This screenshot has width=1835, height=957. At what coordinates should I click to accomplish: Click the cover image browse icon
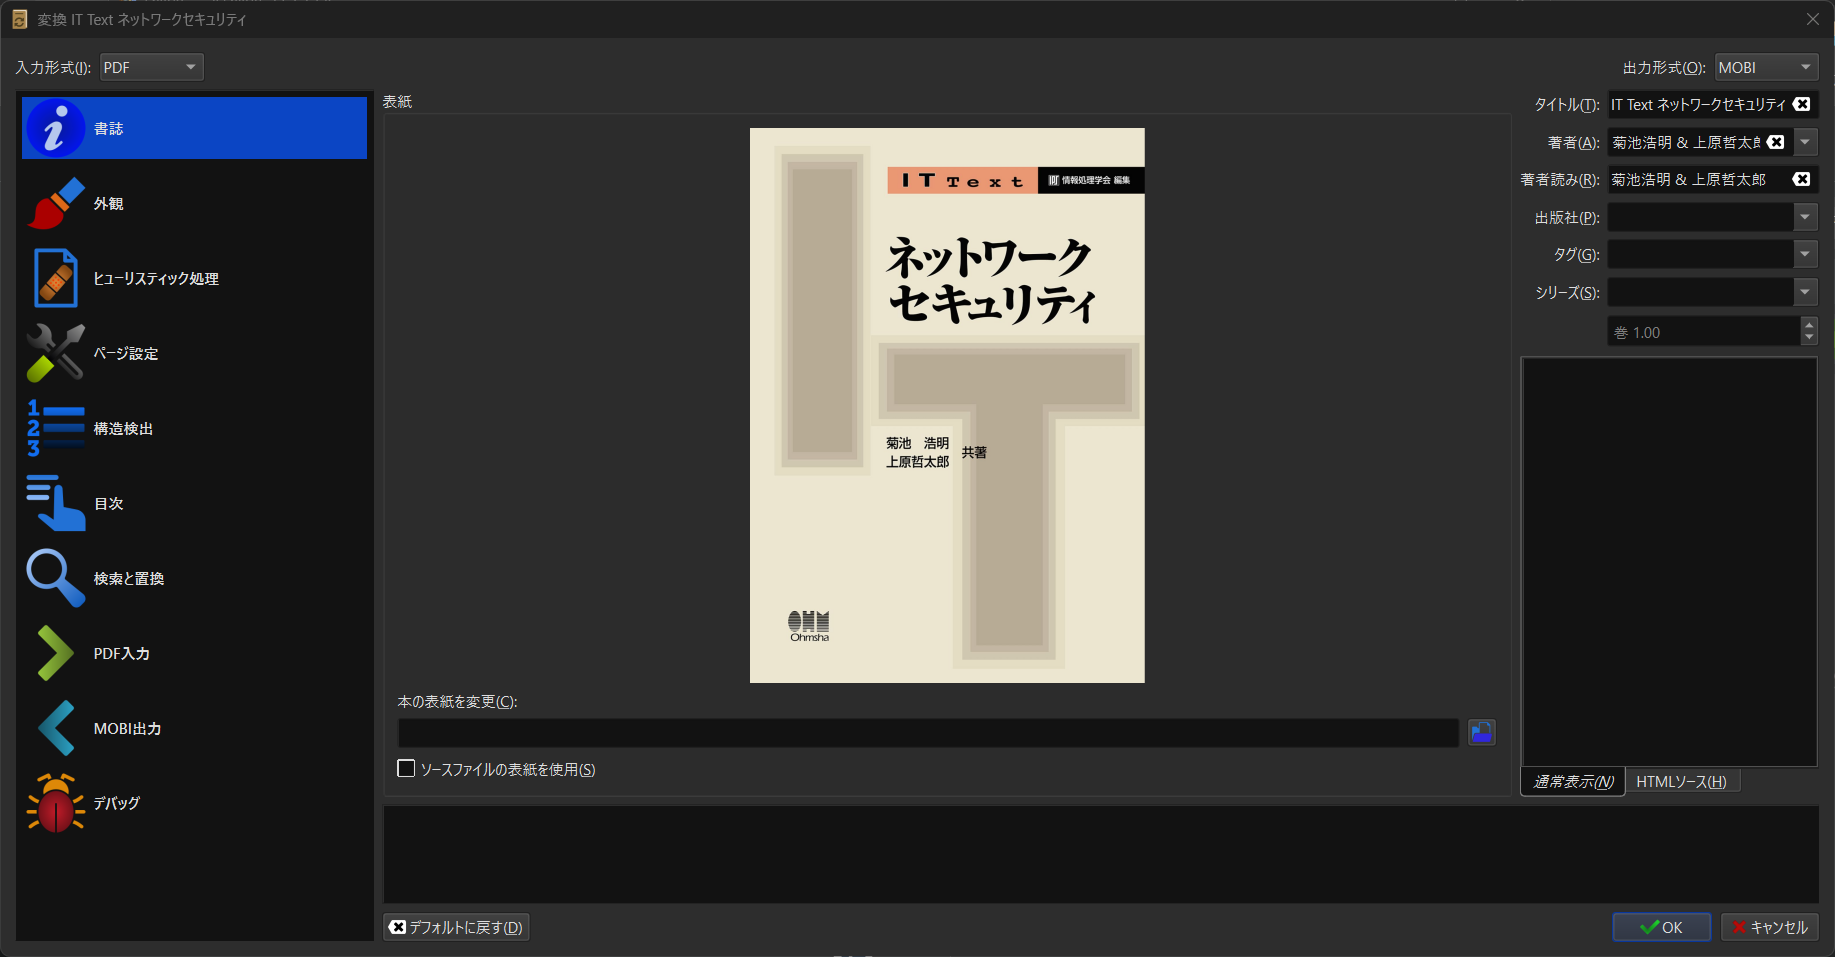point(1481,732)
